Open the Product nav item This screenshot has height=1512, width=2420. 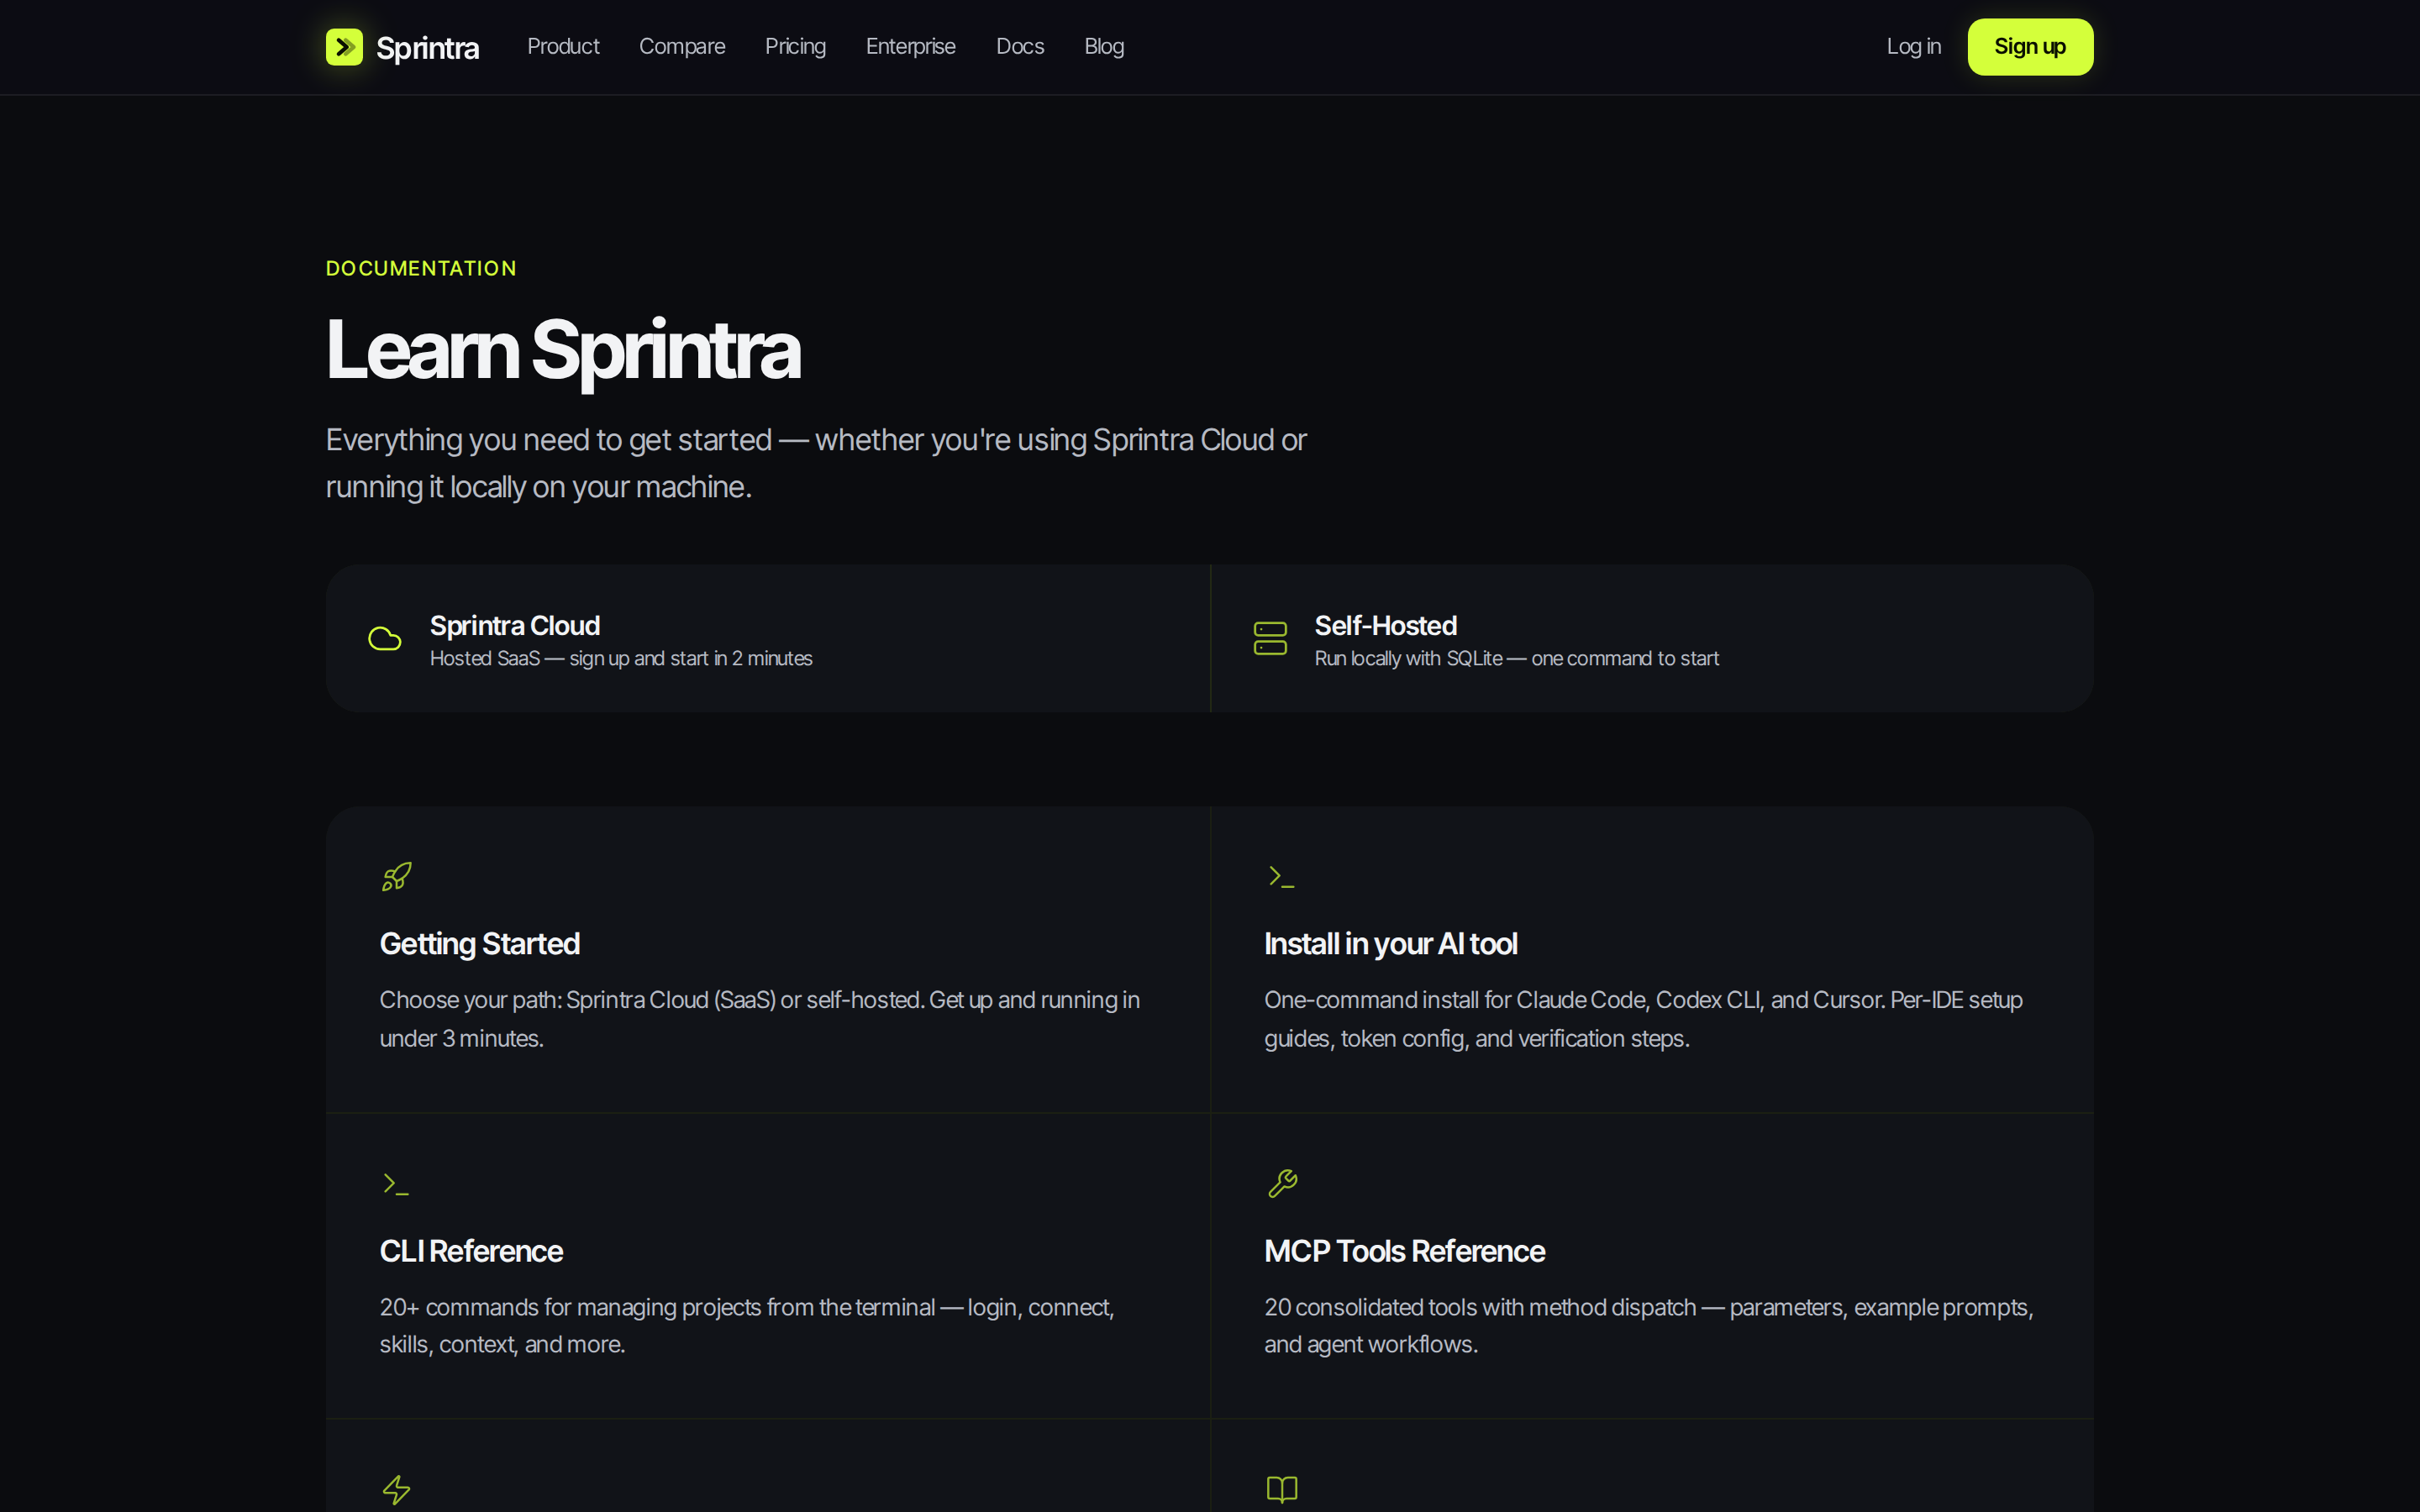click(x=563, y=47)
